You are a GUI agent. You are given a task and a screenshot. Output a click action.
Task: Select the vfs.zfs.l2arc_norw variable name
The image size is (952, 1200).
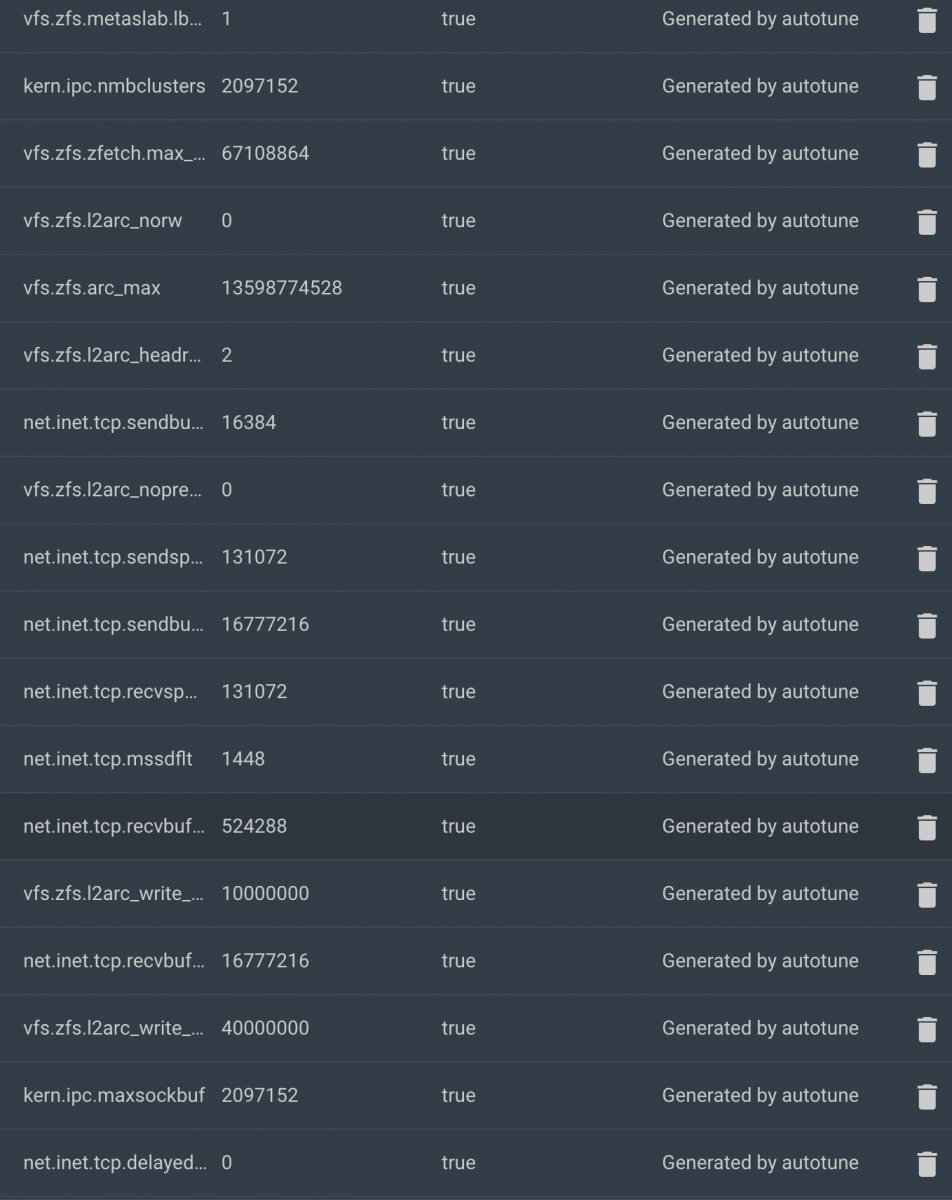click(x=103, y=221)
